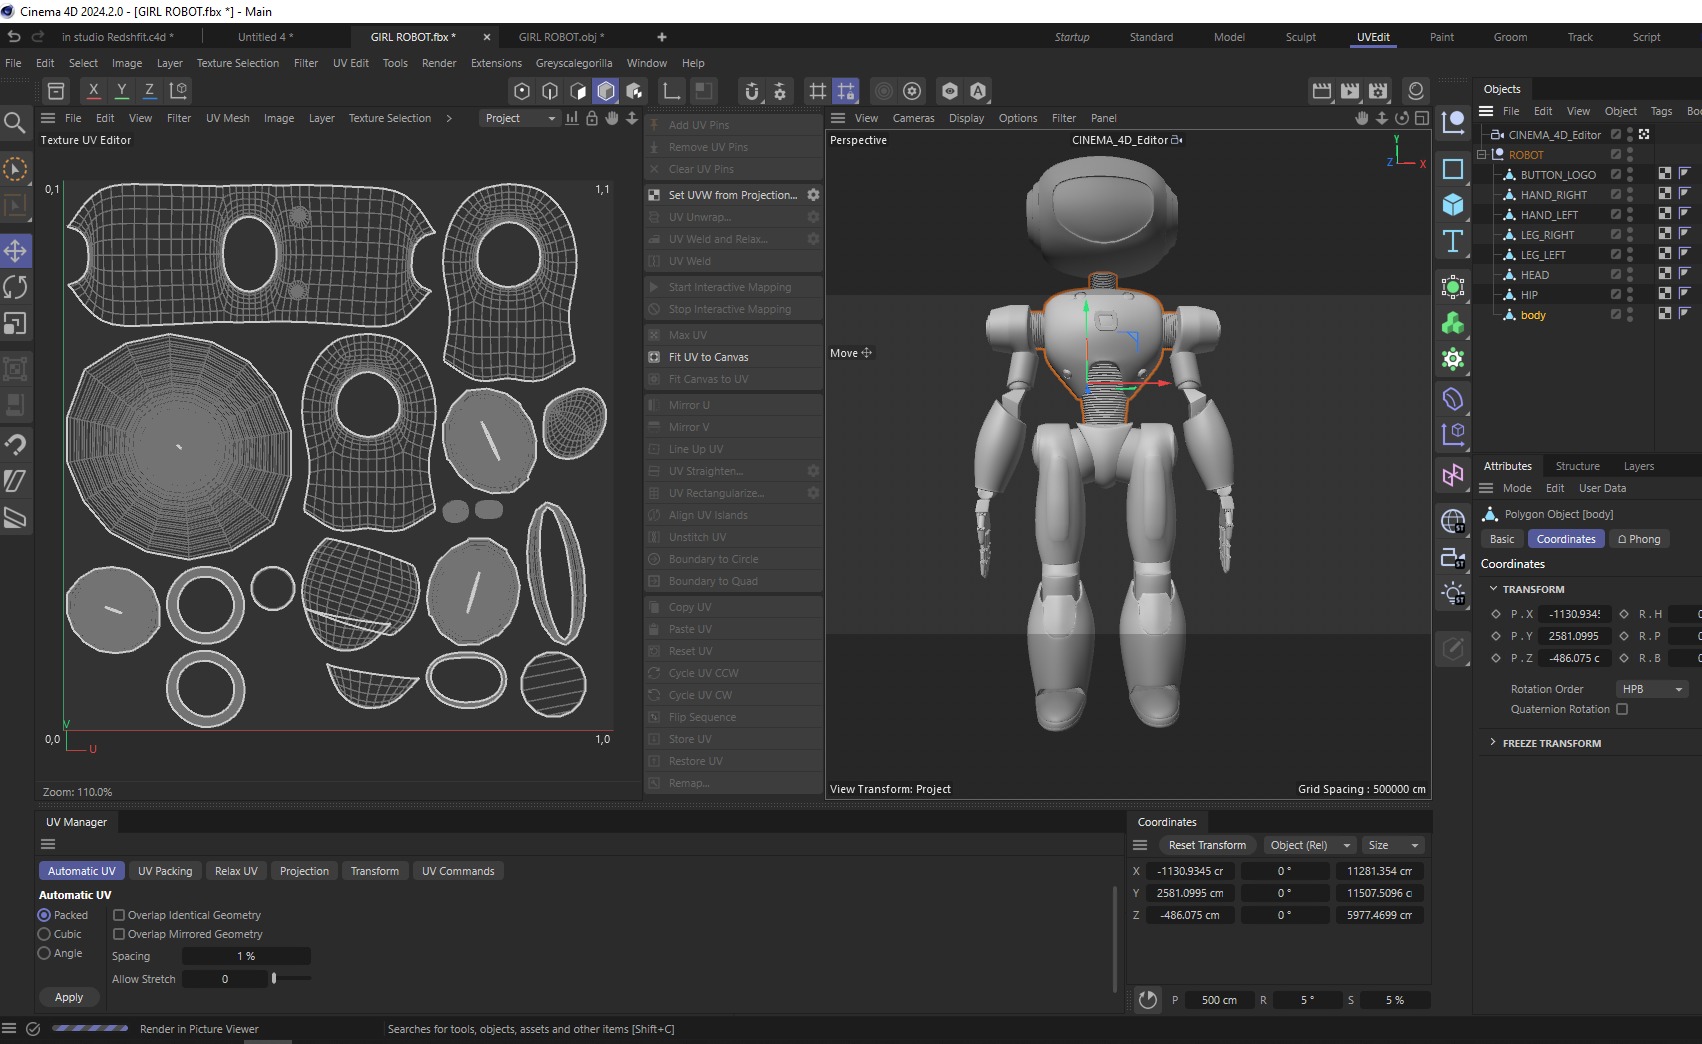Open the Relax UV tab

click(236, 871)
